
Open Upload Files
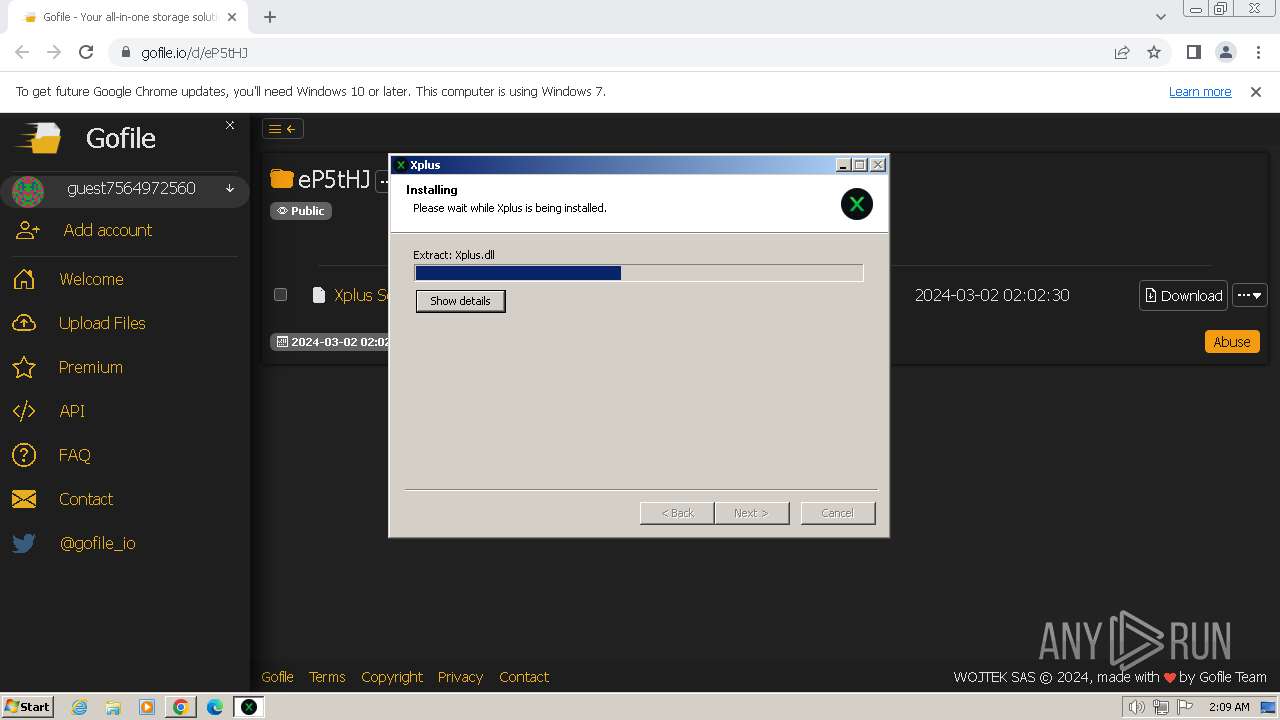[102, 323]
